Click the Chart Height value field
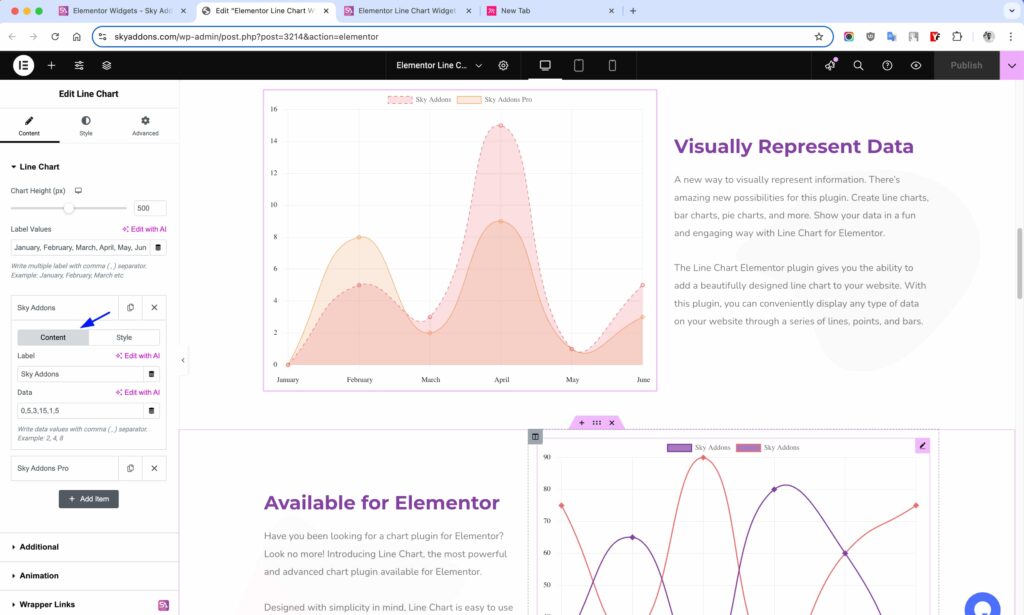1024x615 pixels. [150, 208]
